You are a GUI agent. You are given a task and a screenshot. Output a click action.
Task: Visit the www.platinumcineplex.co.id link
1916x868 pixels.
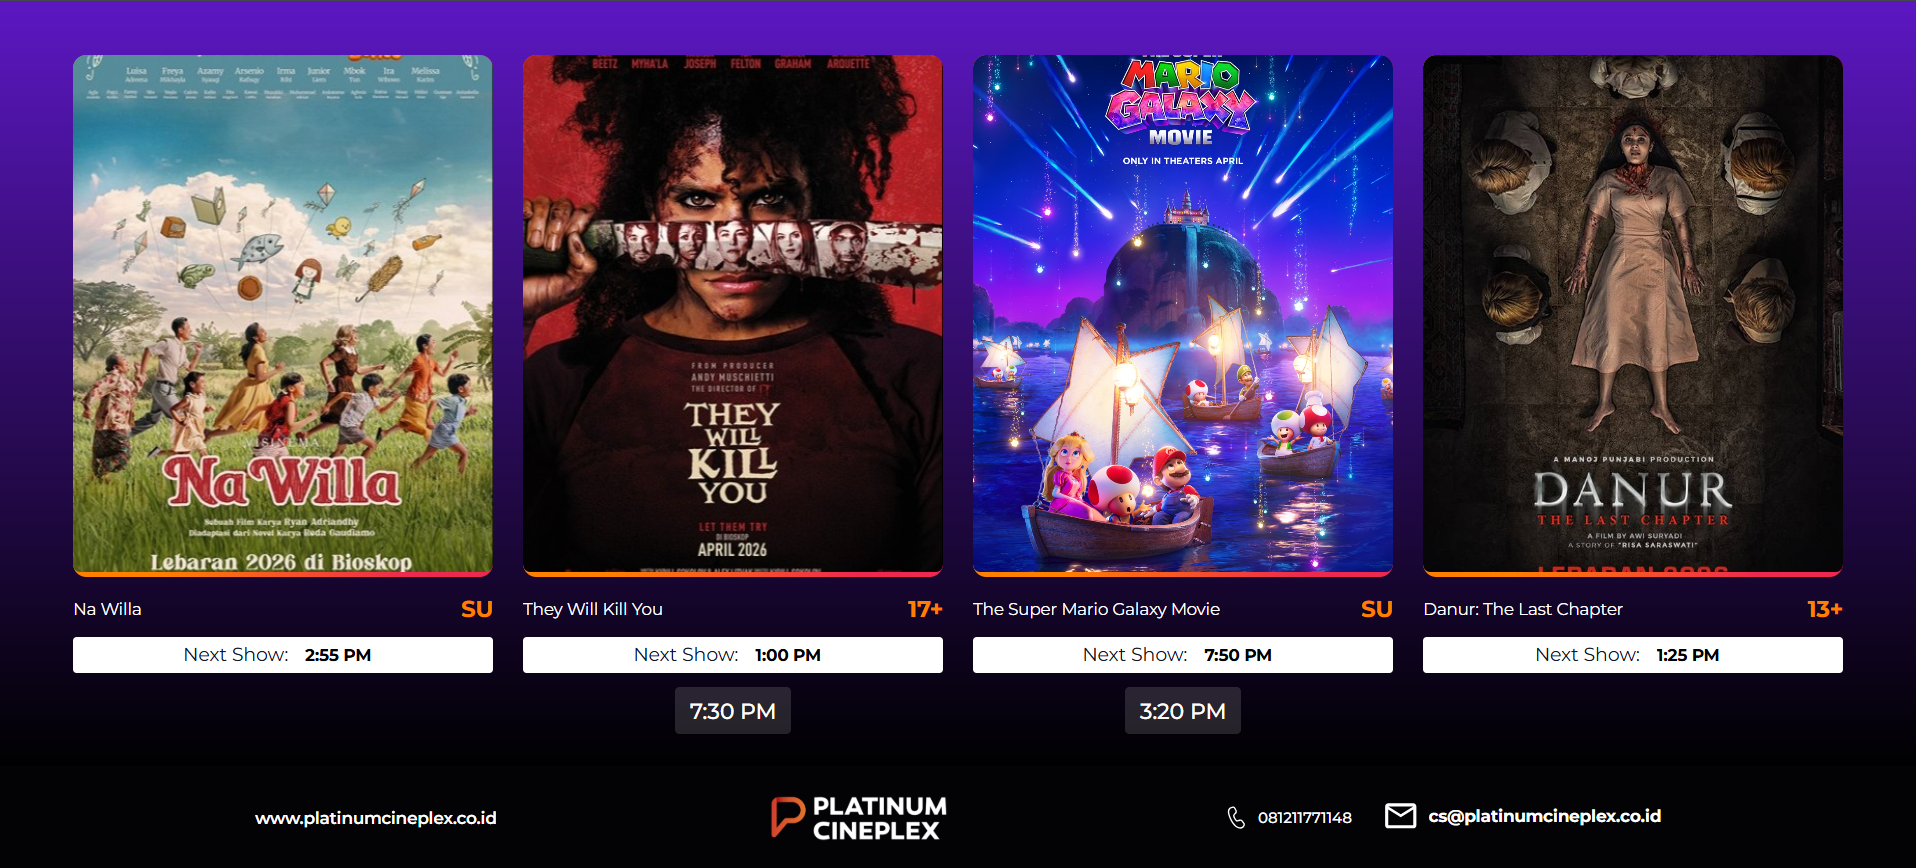(x=376, y=818)
